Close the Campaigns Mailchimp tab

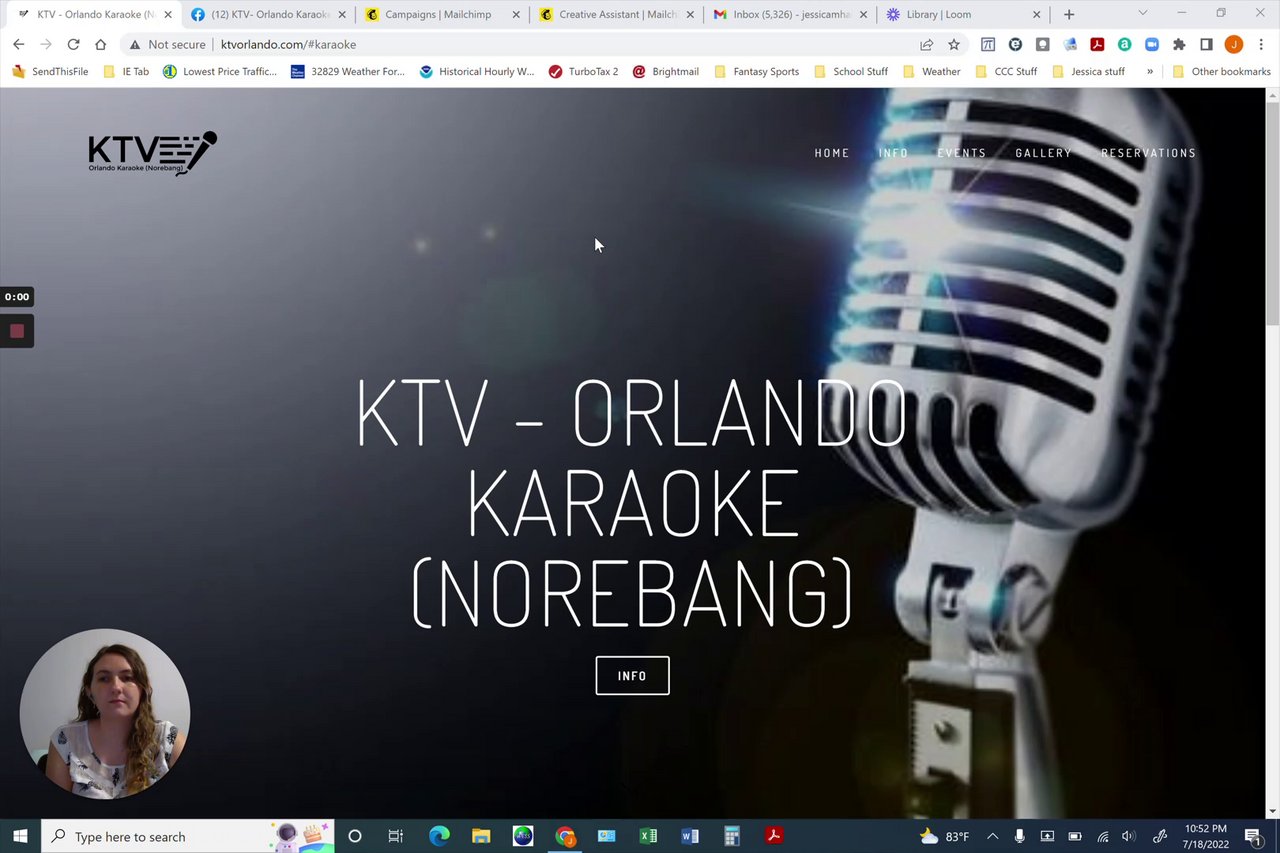click(x=516, y=14)
